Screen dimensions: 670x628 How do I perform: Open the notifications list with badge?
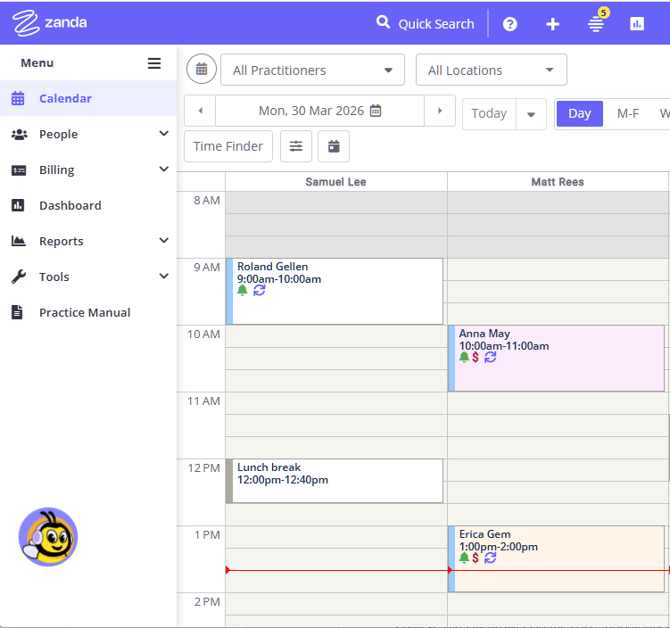[x=596, y=23]
